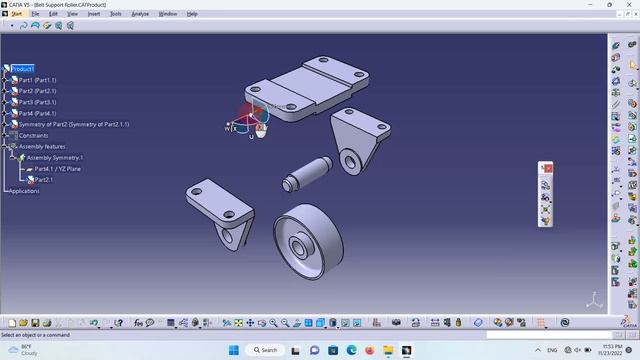Select the Pan view tool
The image size is (640, 360).
point(250,323)
